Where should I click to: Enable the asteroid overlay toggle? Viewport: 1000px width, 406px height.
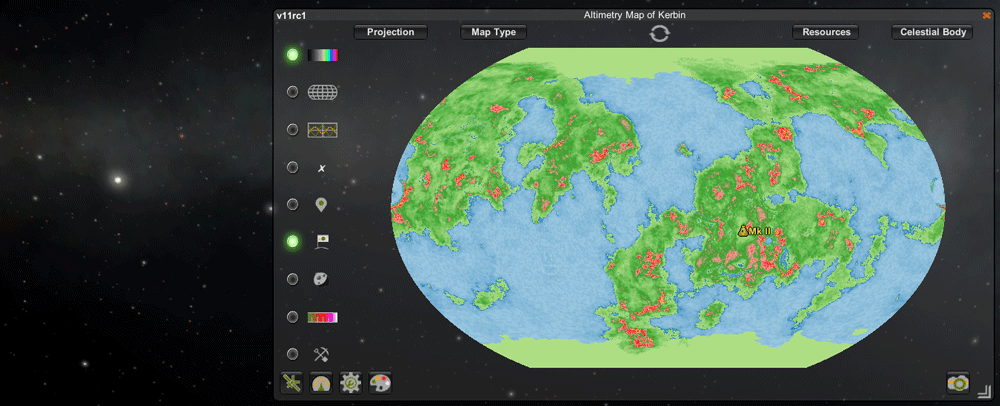tap(293, 279)
